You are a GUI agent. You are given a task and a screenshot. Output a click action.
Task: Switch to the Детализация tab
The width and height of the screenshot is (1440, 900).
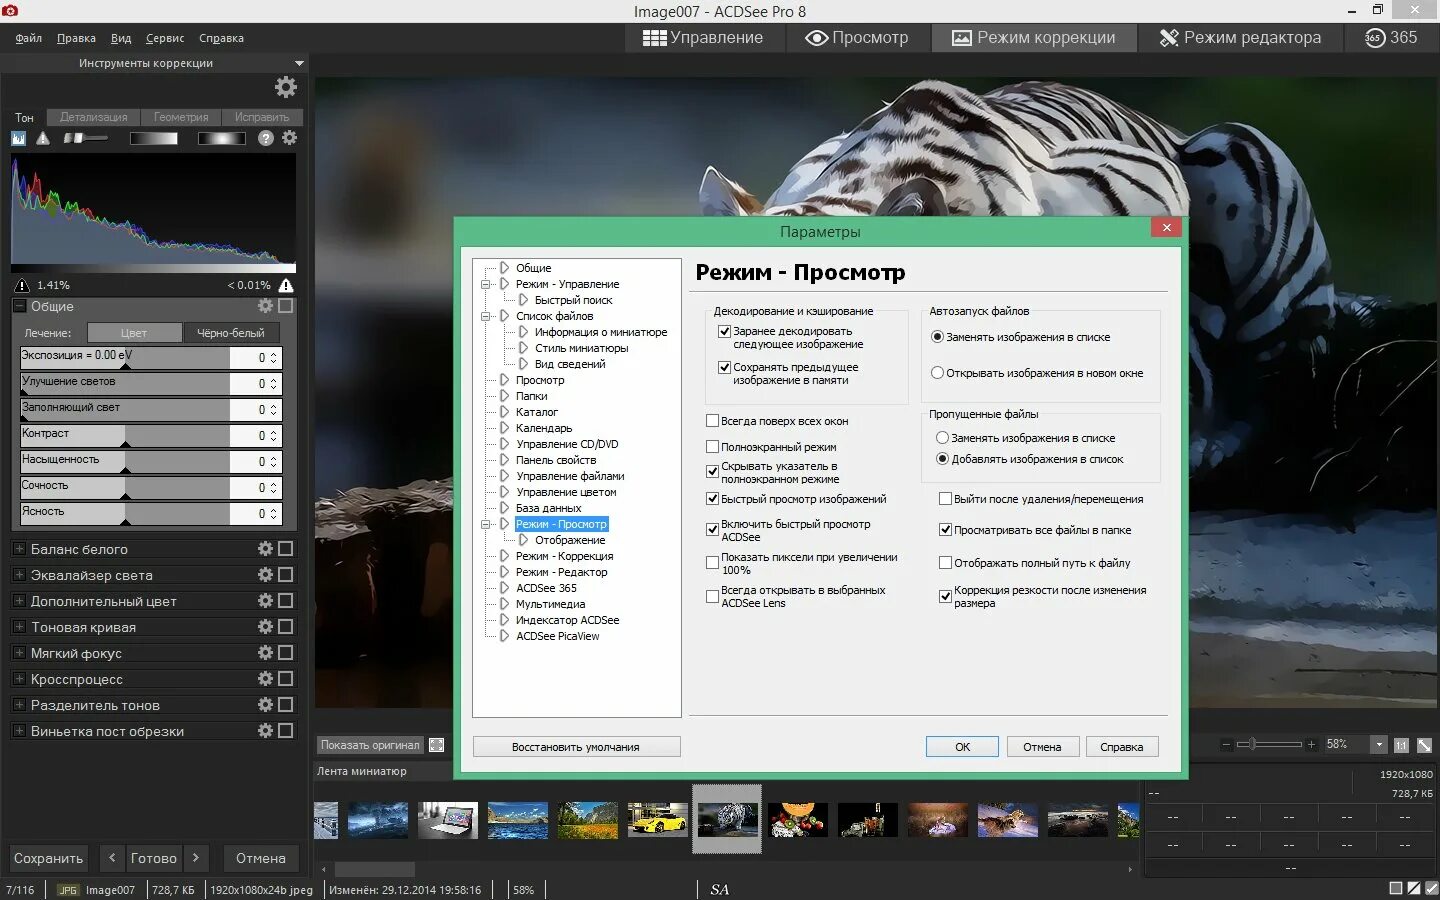coord(93,117)
